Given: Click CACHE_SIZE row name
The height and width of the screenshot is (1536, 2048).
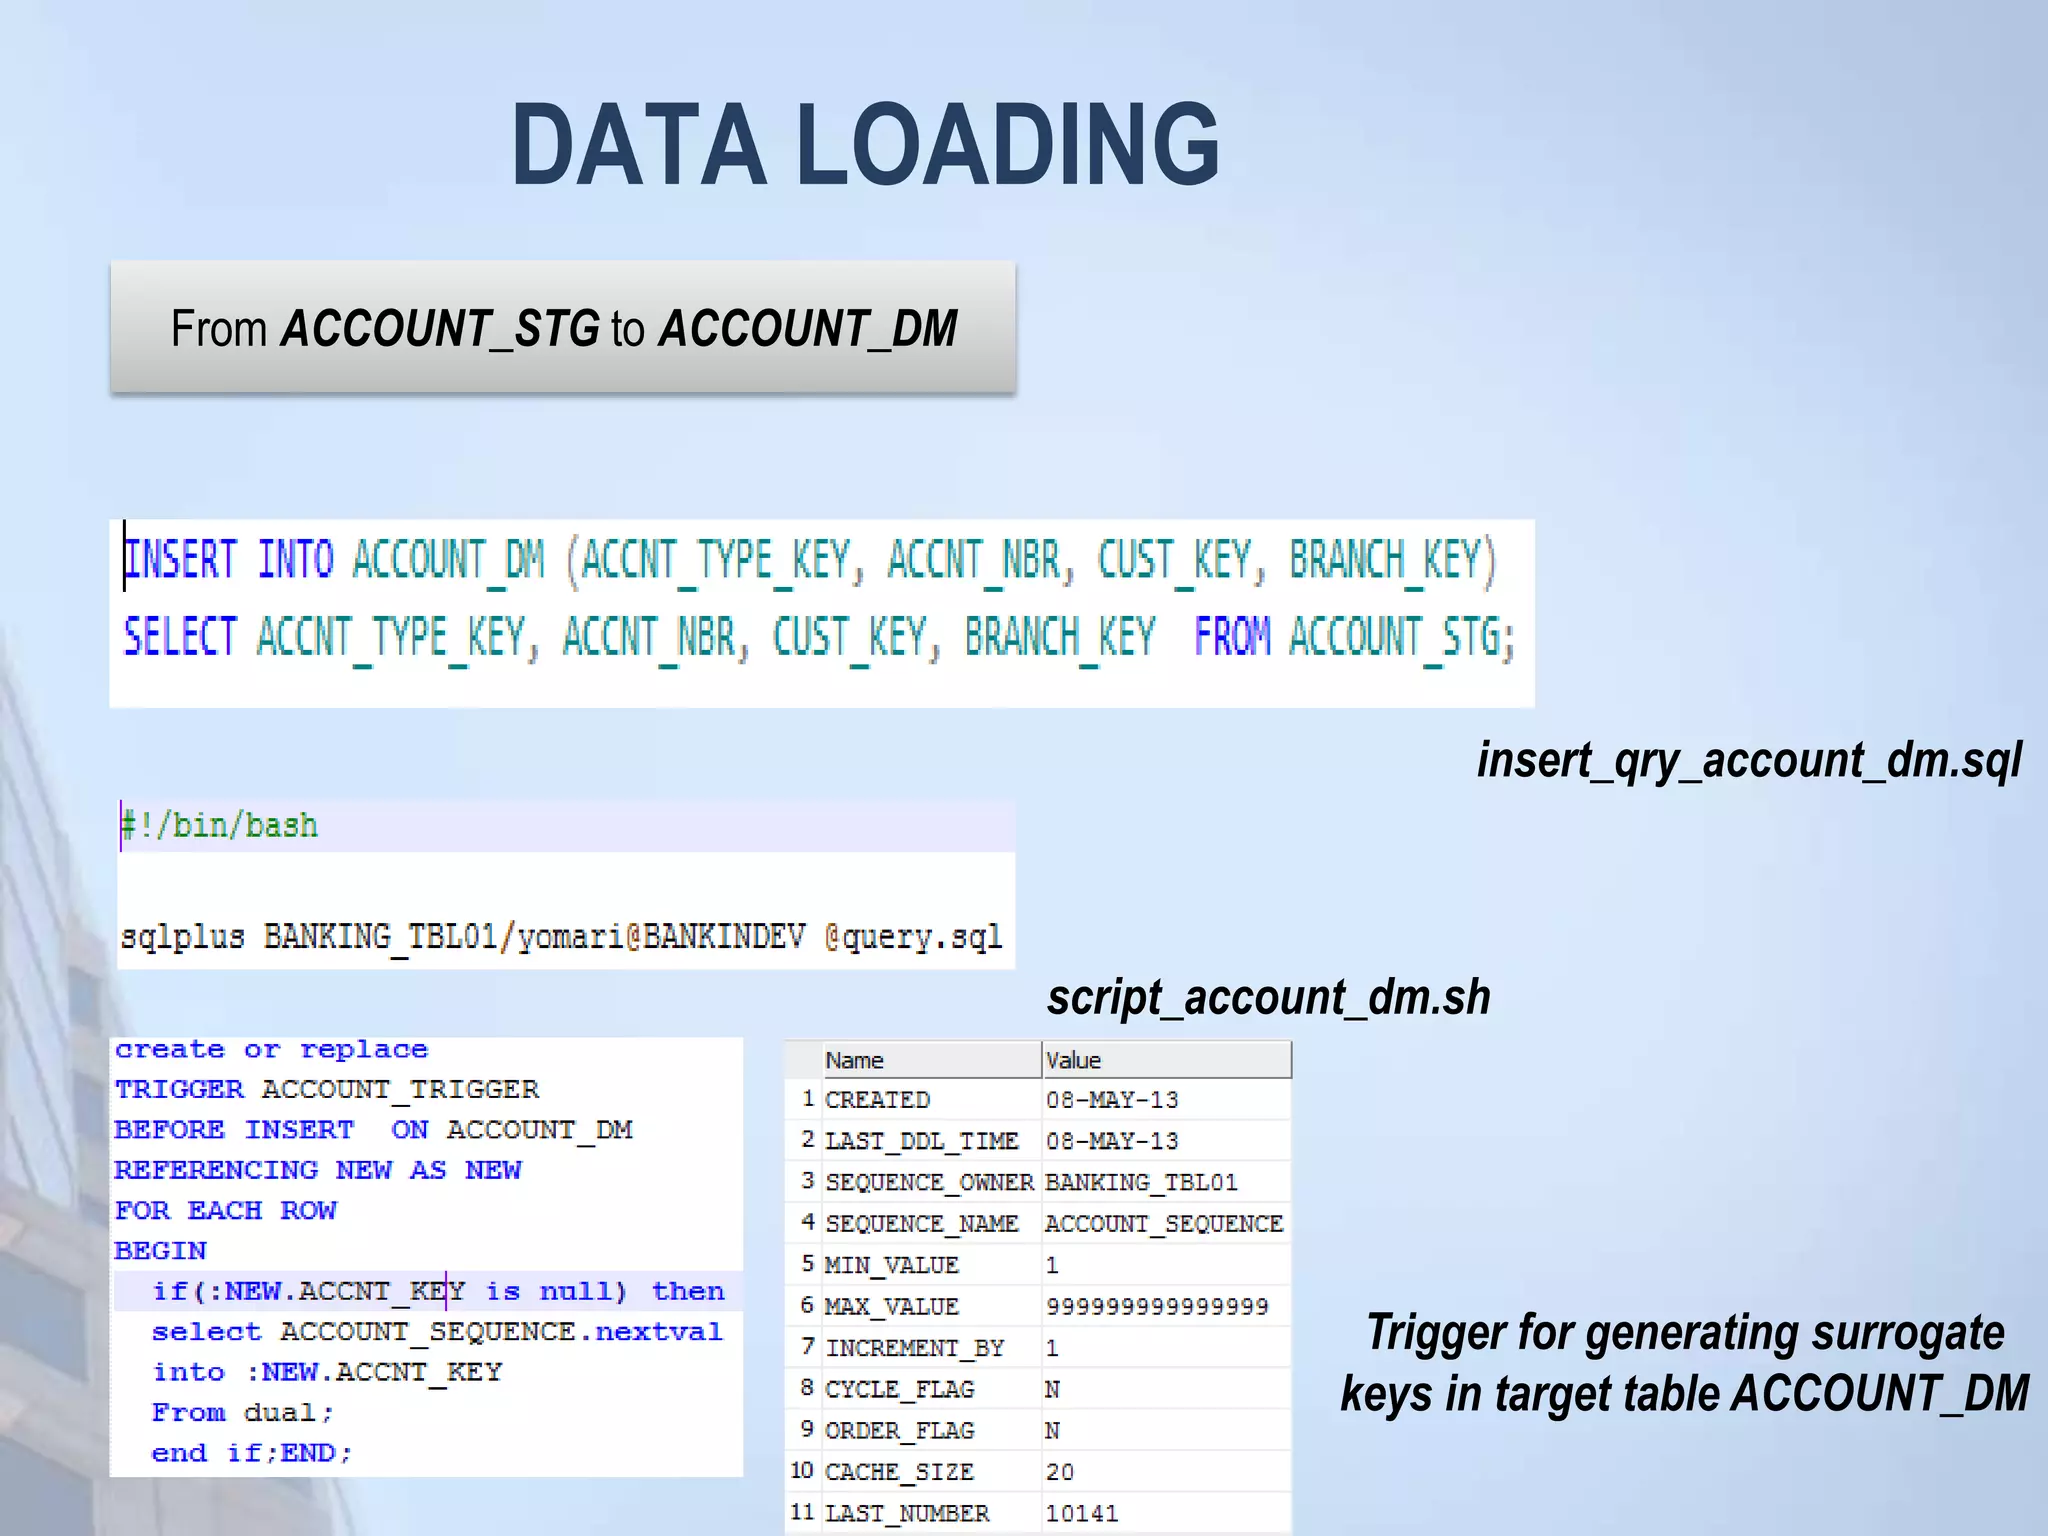Looking at the screenshot, I should (930, 1472).
